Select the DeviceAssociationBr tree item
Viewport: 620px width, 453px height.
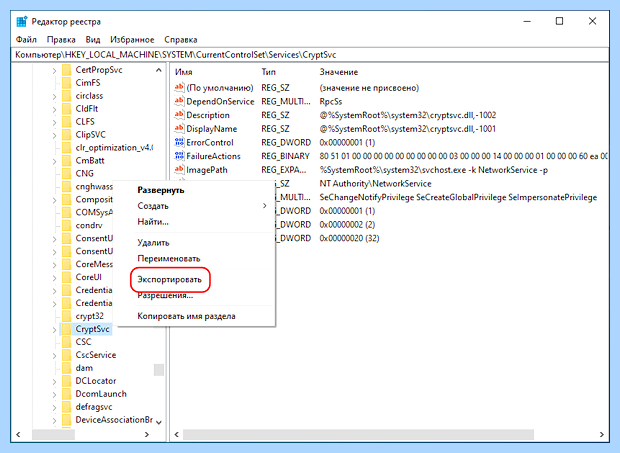click(x=114, y=420)
